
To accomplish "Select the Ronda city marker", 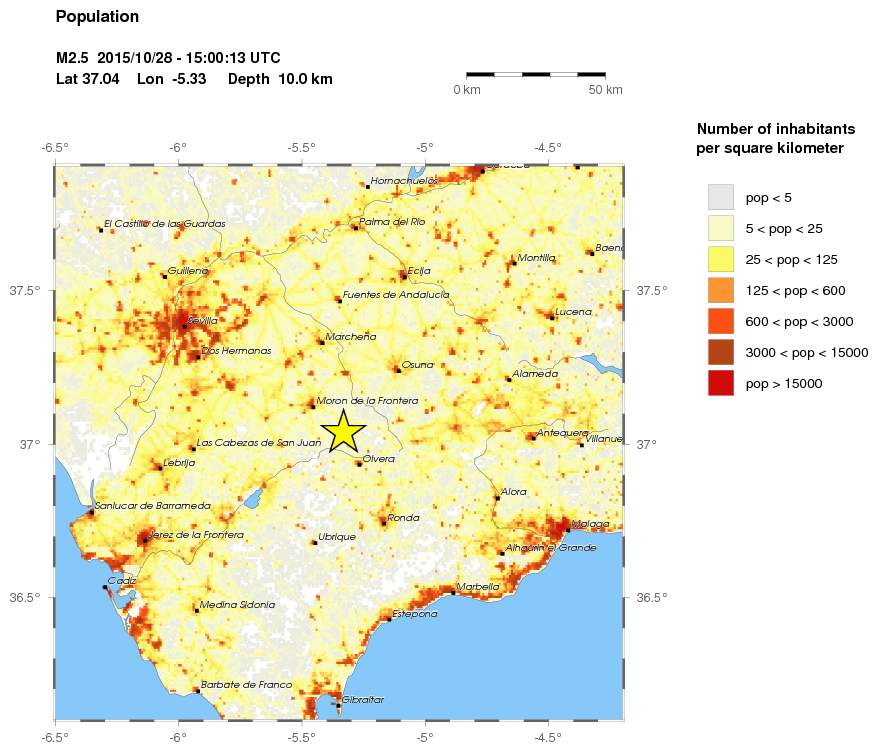I will click(384, 522).
